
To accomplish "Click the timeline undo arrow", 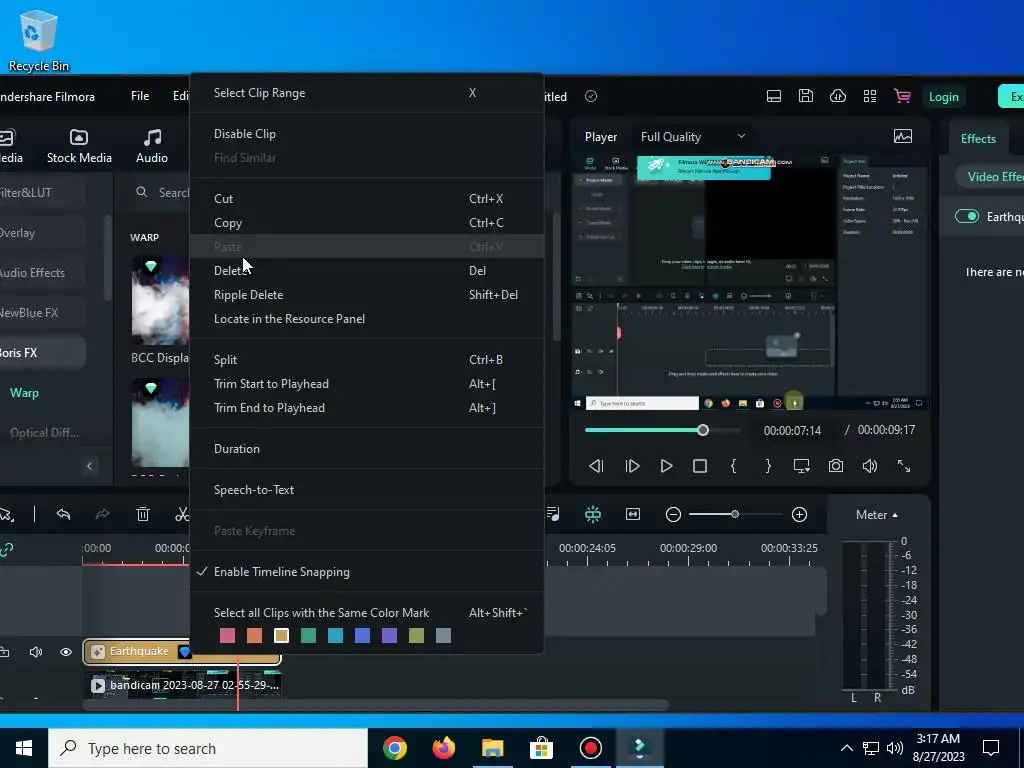I will (x=63, y=515).
